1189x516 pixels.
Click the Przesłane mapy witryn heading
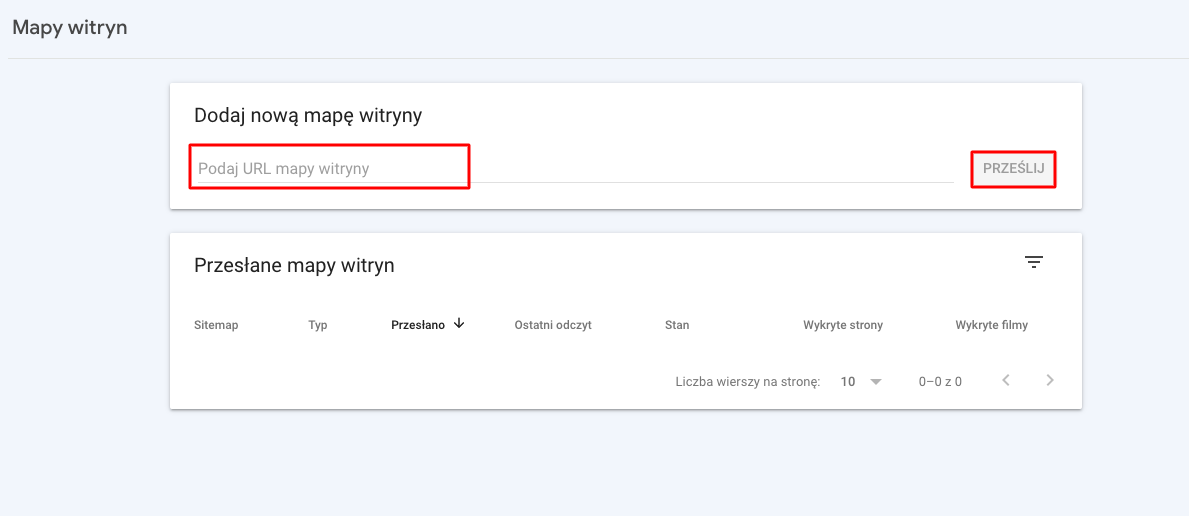coord(294,265)
